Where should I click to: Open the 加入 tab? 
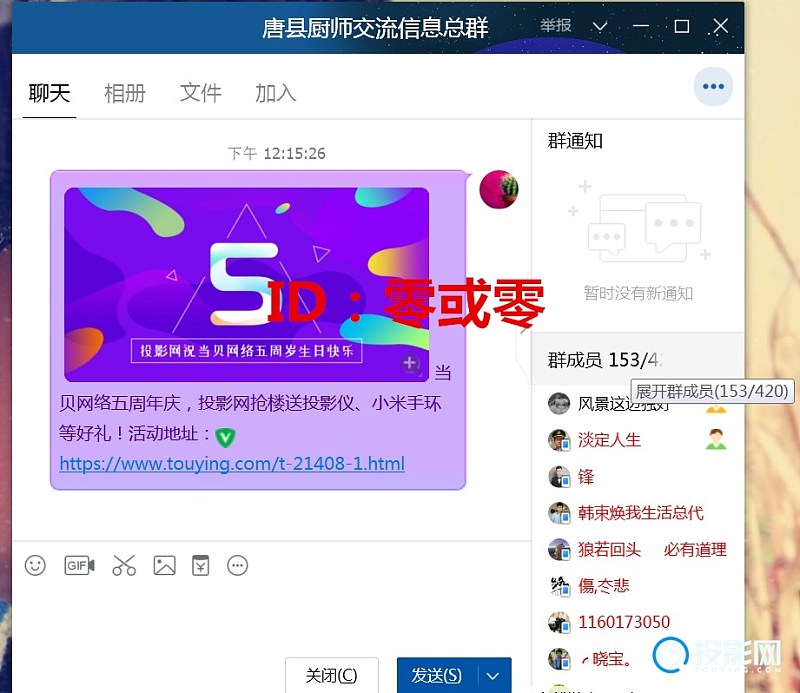click(x=276, y=93)
